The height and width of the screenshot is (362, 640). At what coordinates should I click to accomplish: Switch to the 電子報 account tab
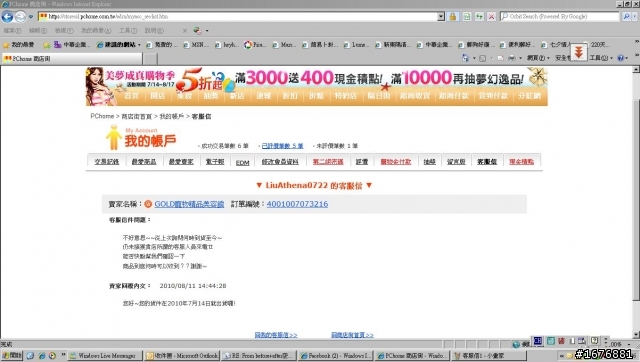click(215, 162)
